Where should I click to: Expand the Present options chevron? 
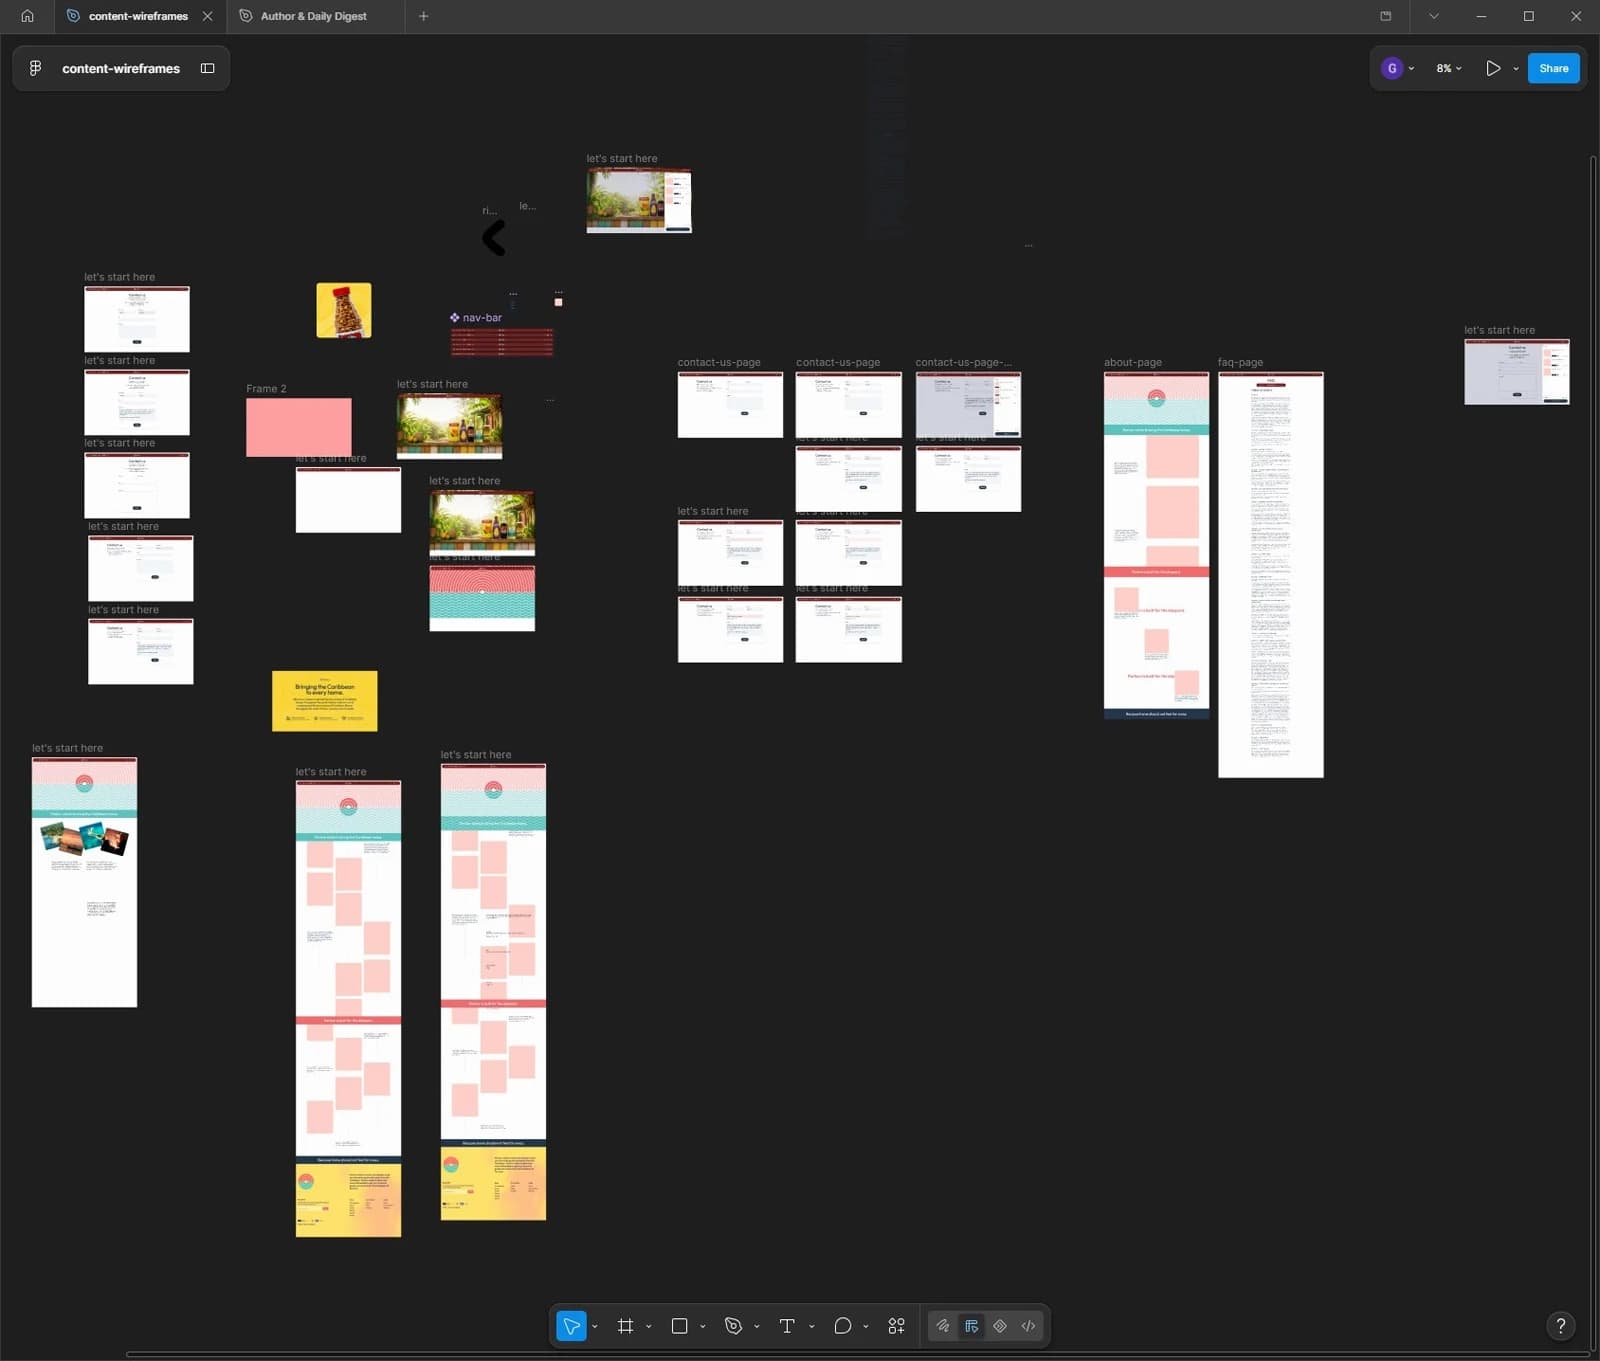click(x=1516, y=69)
